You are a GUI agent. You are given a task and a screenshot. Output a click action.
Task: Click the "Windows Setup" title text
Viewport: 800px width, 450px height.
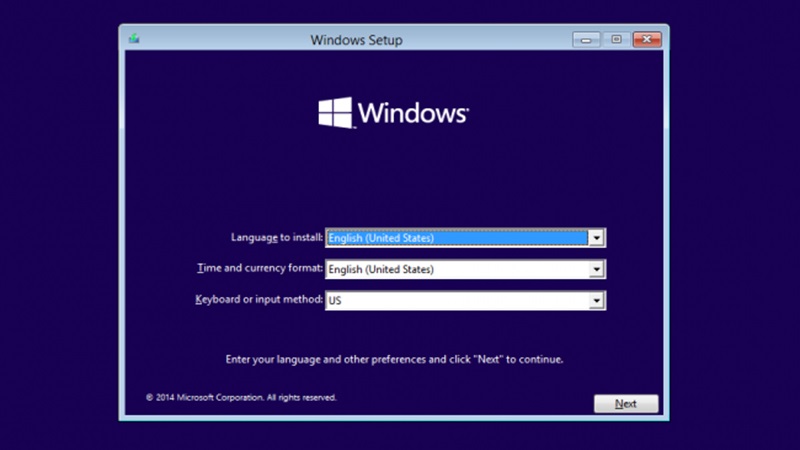356,40
